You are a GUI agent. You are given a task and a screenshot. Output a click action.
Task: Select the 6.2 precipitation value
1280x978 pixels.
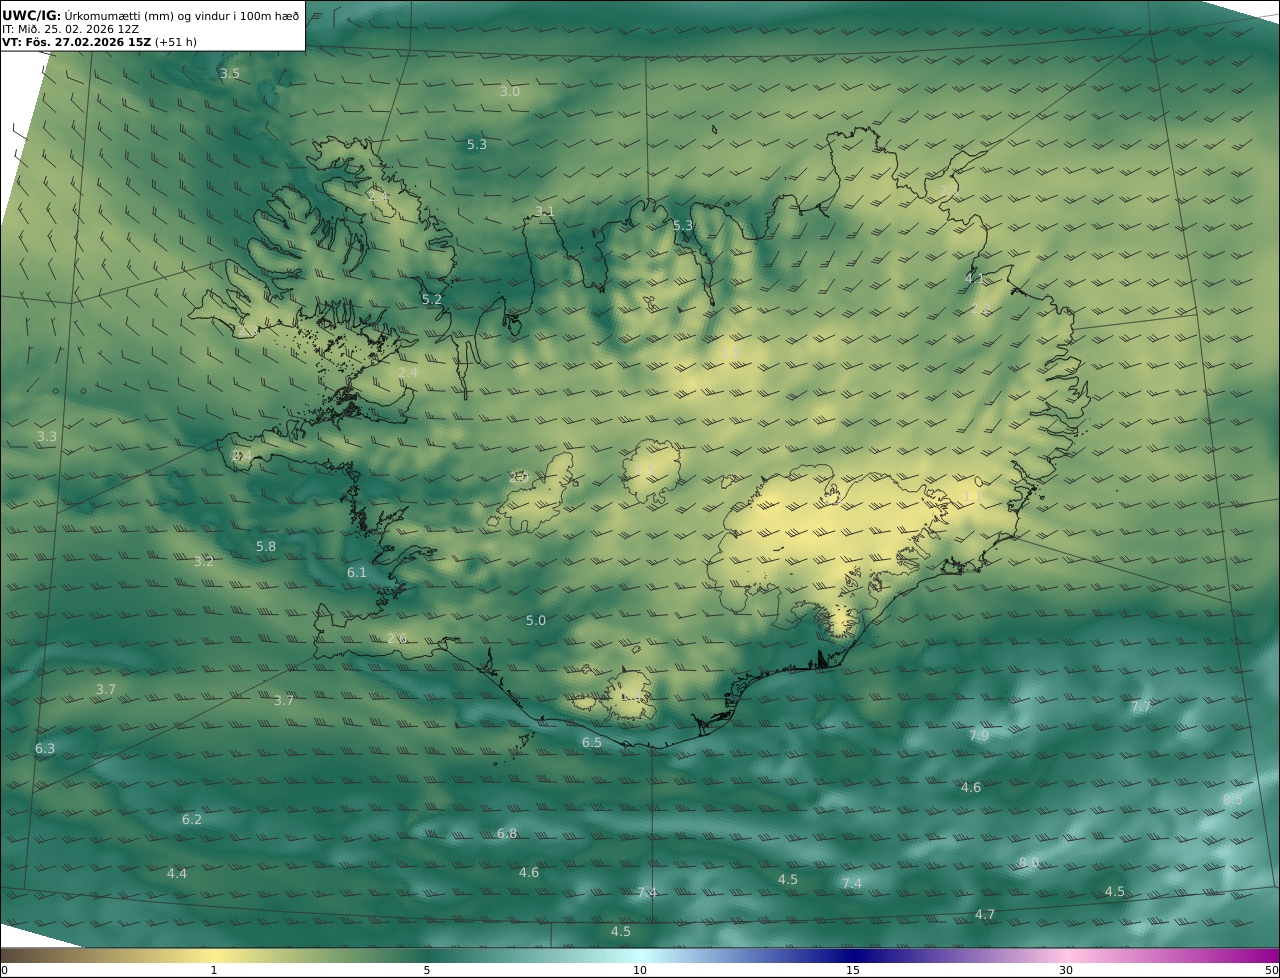192,820
